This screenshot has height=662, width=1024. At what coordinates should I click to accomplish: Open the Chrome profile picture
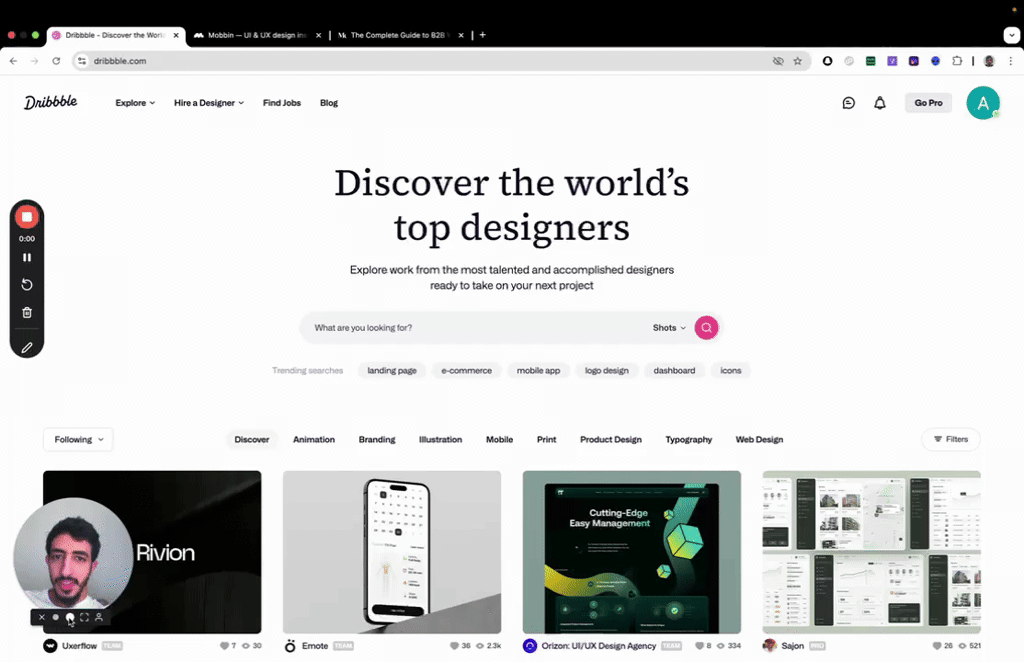(x=989, y=61)
